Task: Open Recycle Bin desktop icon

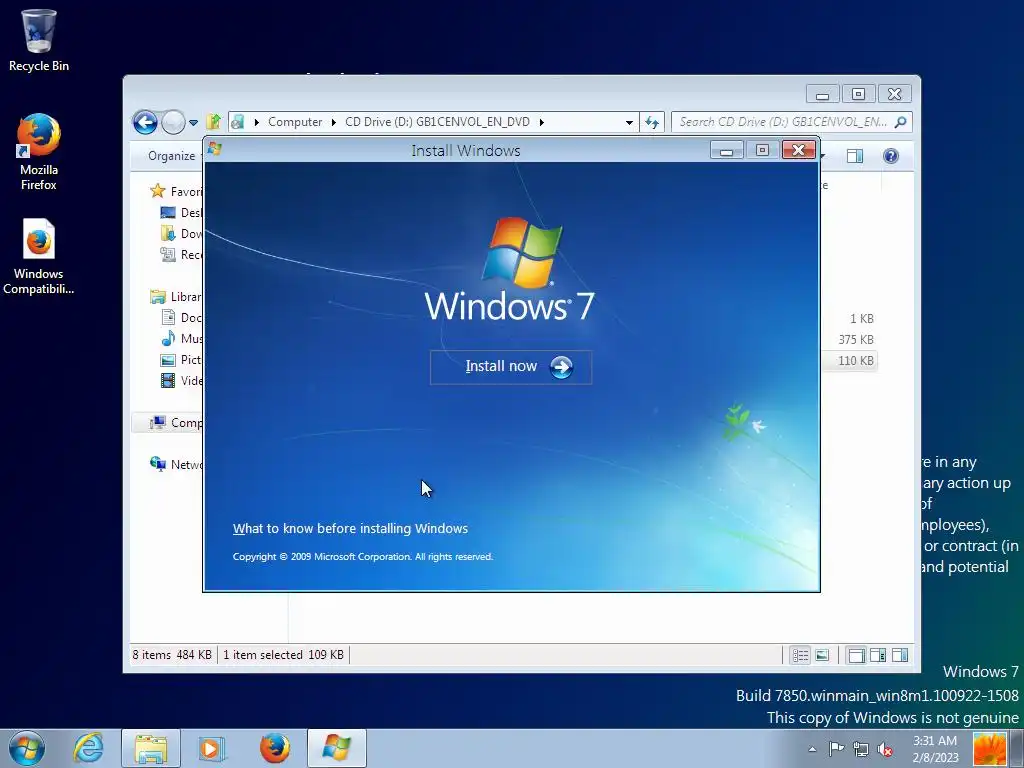Action: coord(39,40)
